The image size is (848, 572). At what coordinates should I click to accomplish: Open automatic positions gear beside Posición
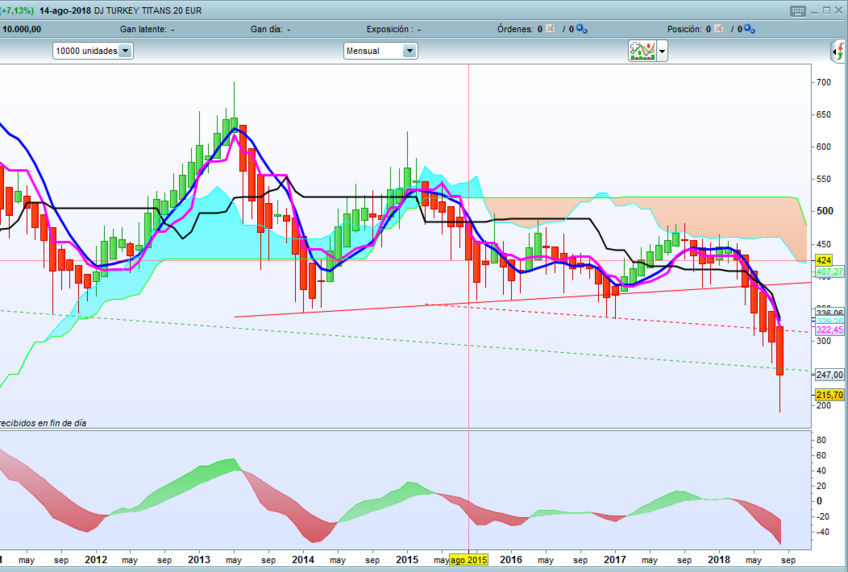(749, 29)
